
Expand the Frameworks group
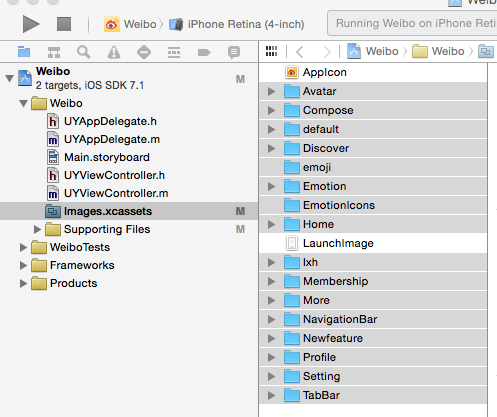23,265
